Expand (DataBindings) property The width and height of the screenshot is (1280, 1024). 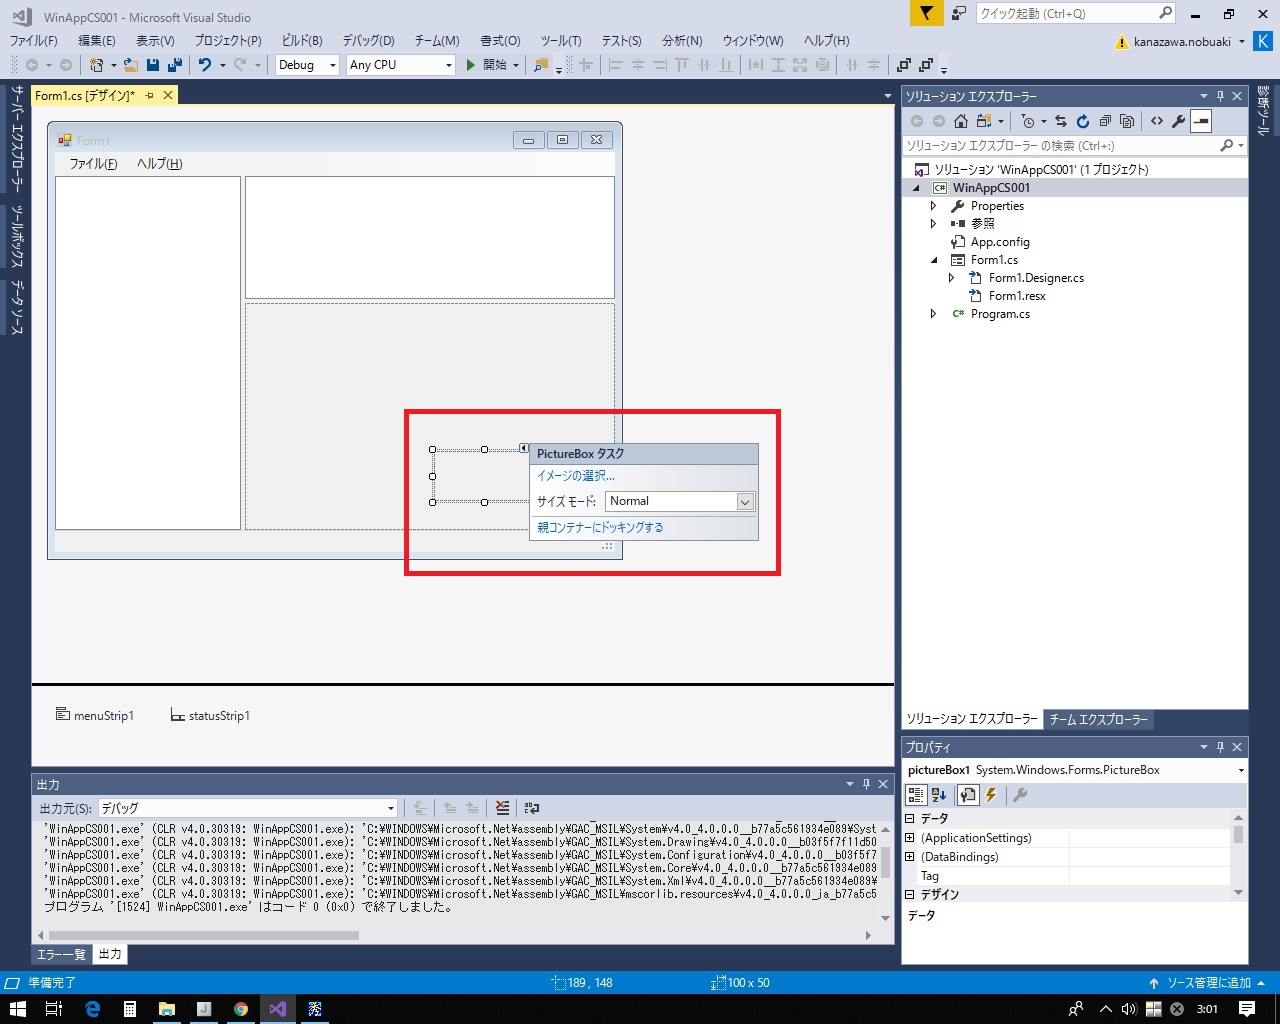[910, 857]
